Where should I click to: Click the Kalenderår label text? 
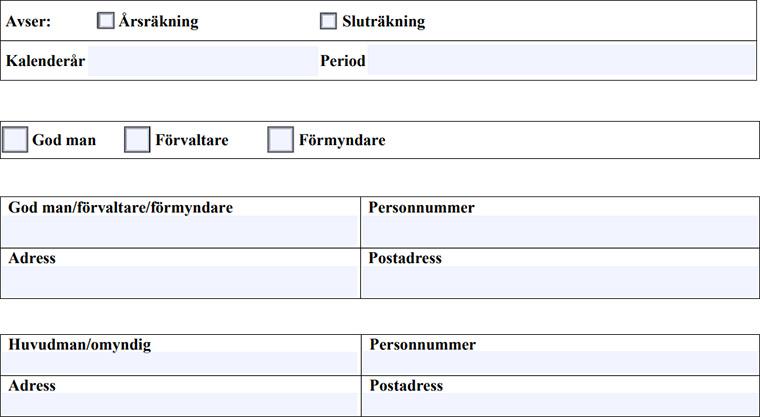click(x=45, y=61)
